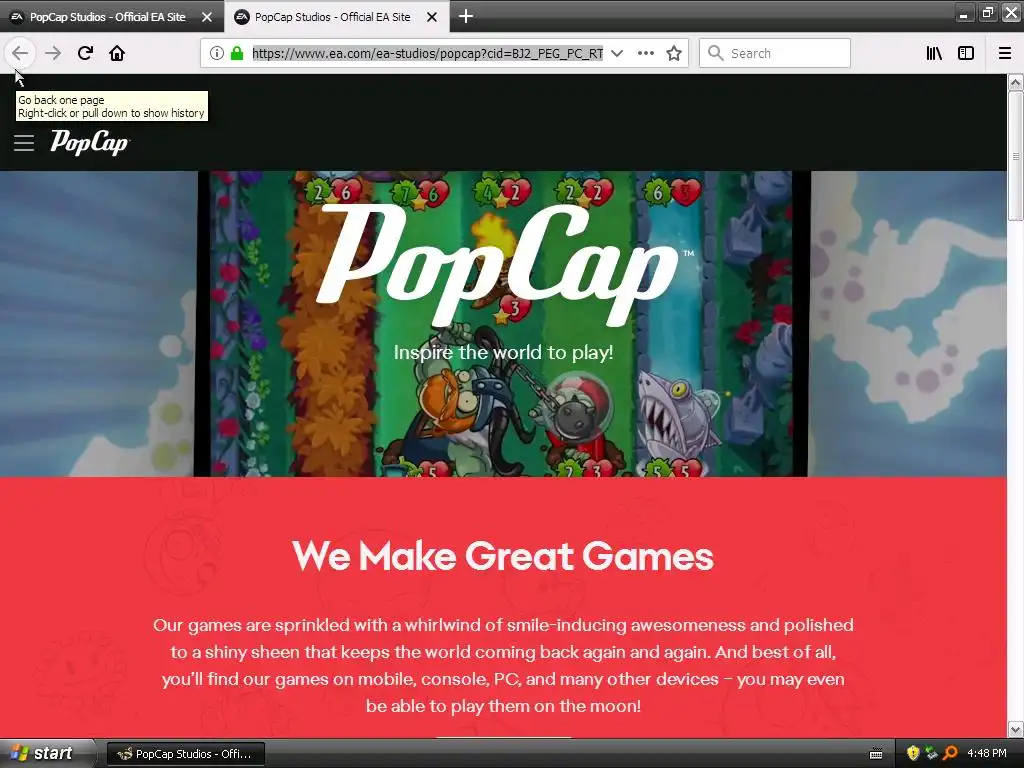Select the PopCap Studios taskbar button
The image size is (1024, 768).
[x=186, y=754]
